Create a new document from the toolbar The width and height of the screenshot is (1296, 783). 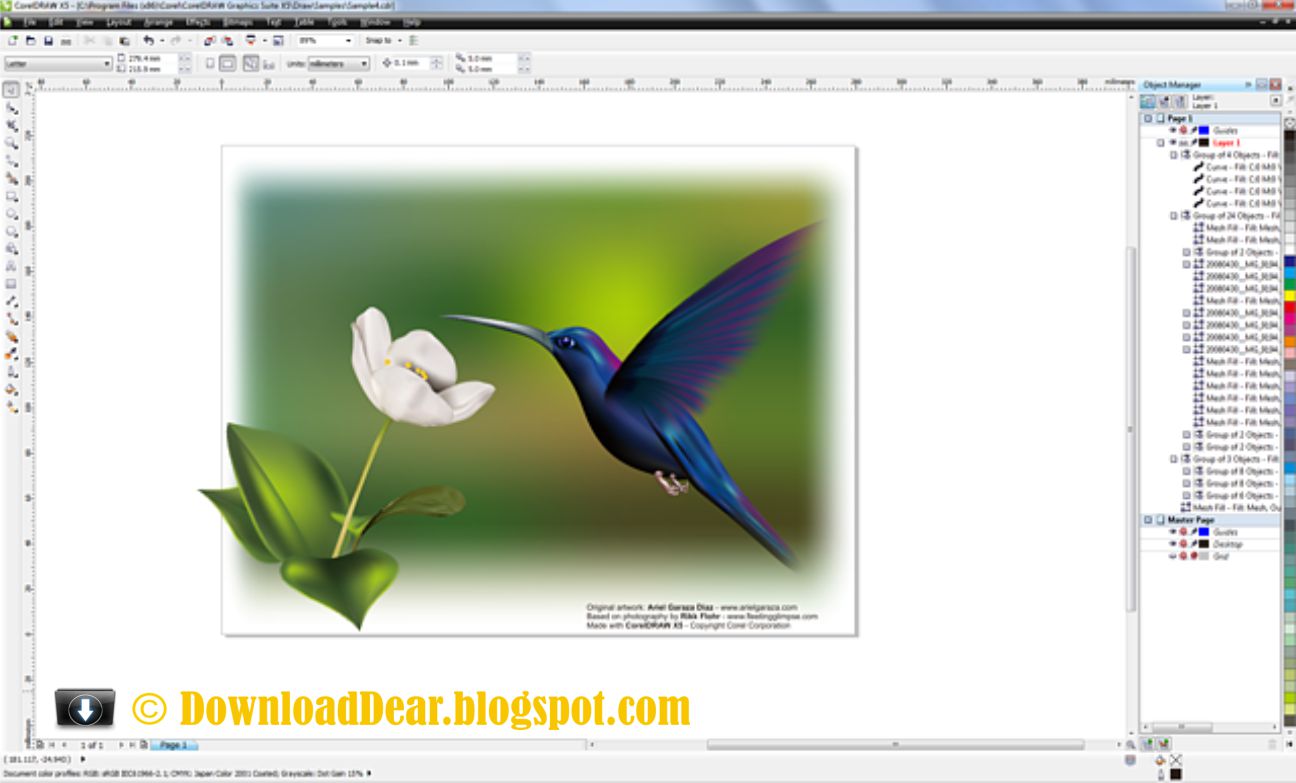(x=13, y=41)
